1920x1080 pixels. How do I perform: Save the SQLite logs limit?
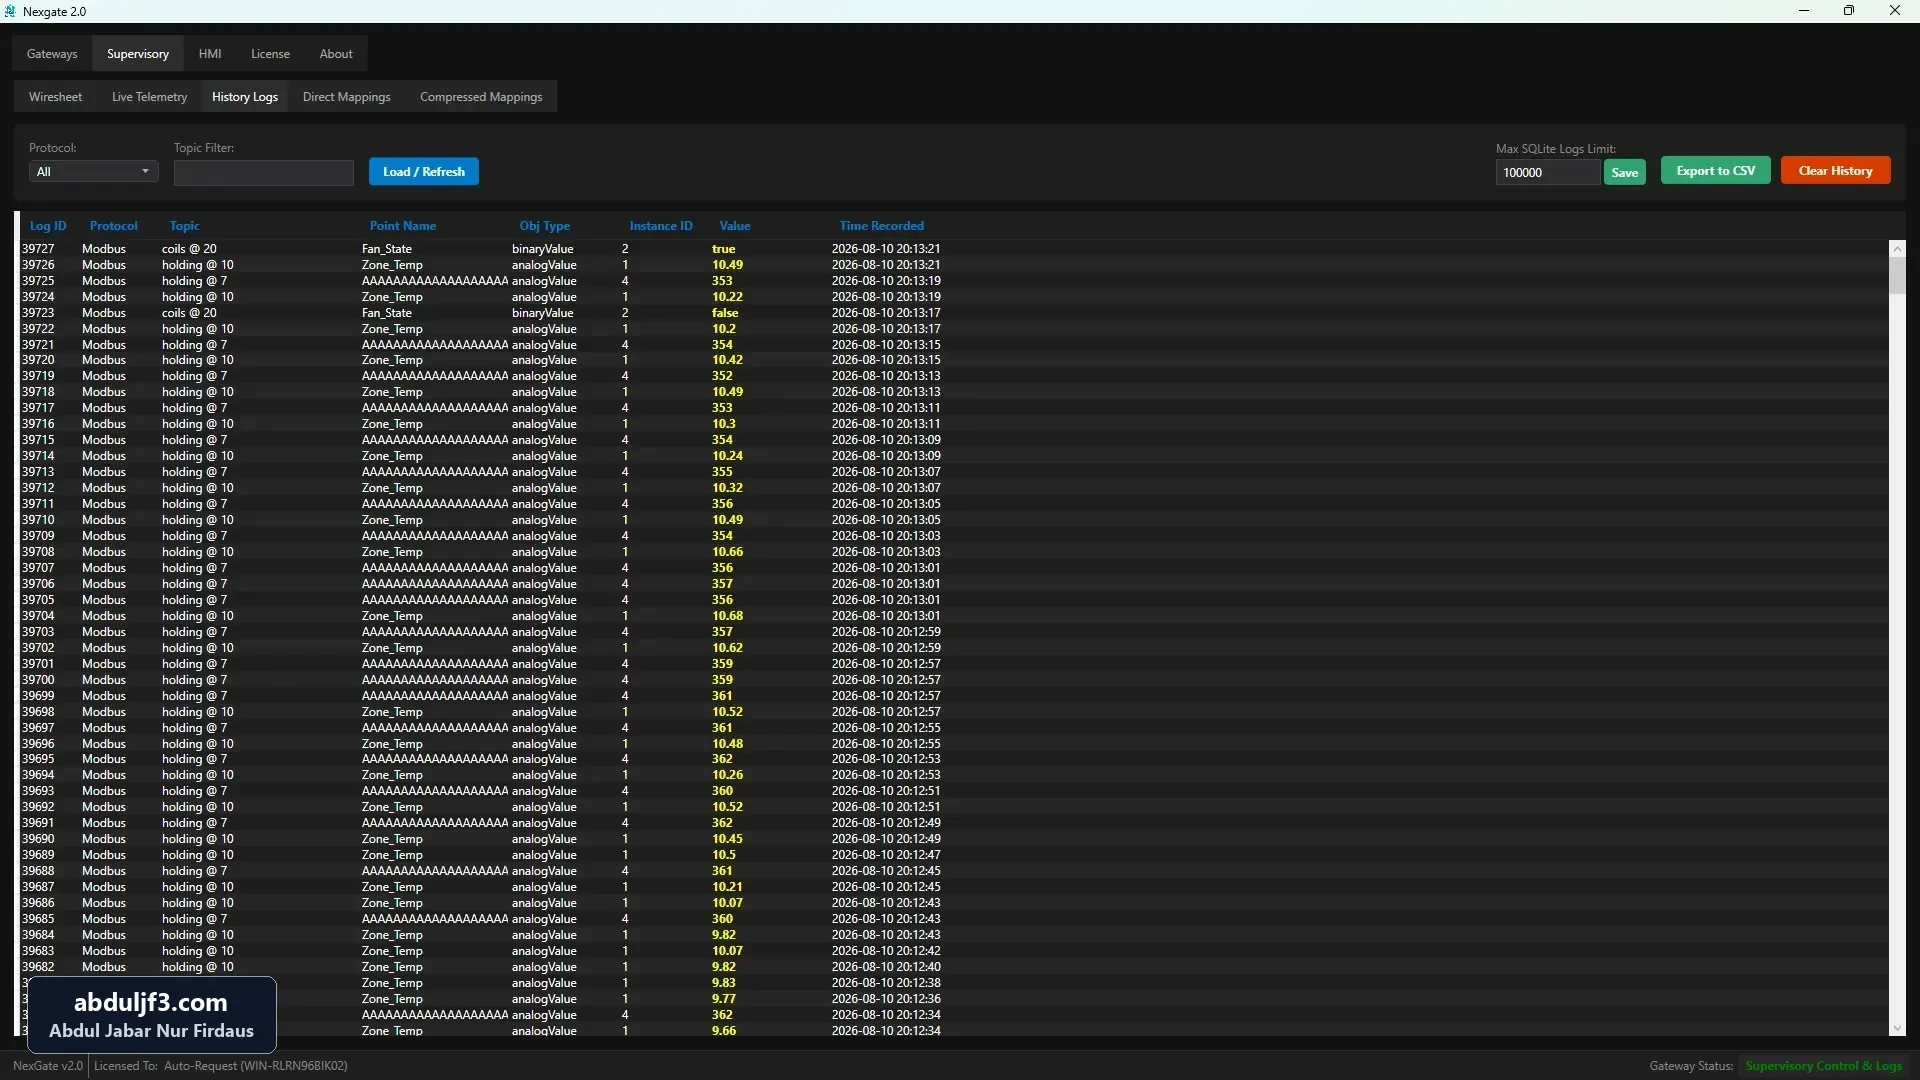[x=1625, y=173]
